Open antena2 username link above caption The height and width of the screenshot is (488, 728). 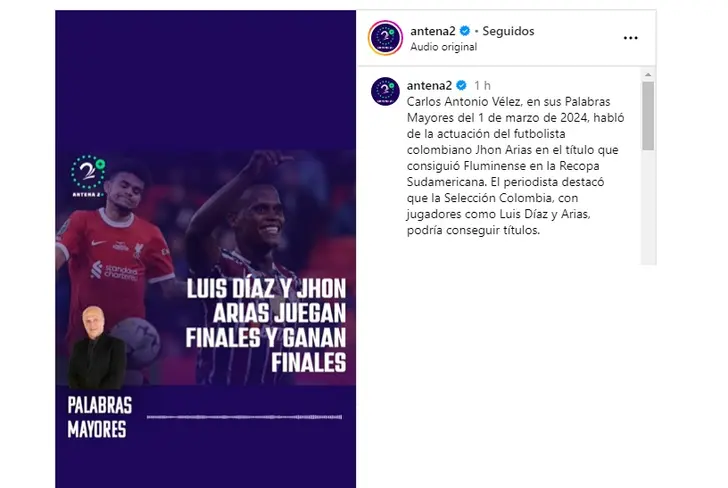tap(429, 85)
